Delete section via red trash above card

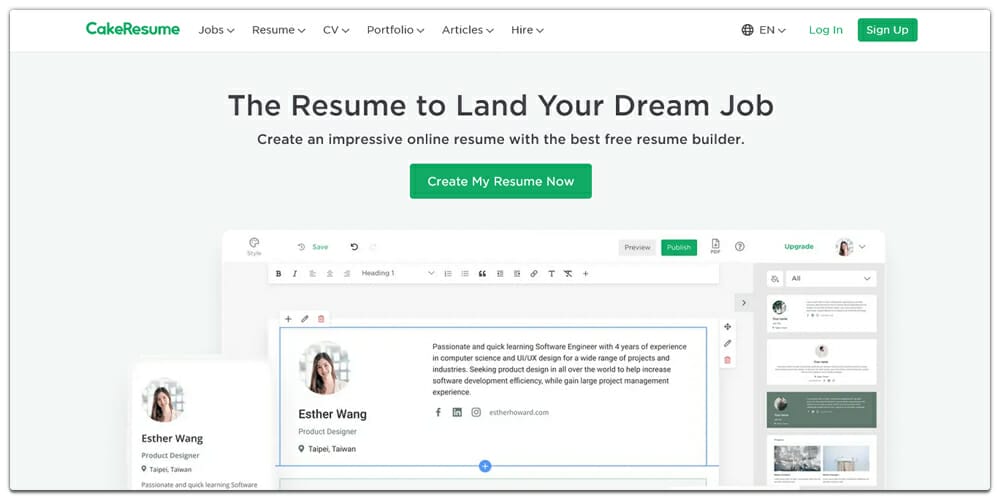[321, 319]
